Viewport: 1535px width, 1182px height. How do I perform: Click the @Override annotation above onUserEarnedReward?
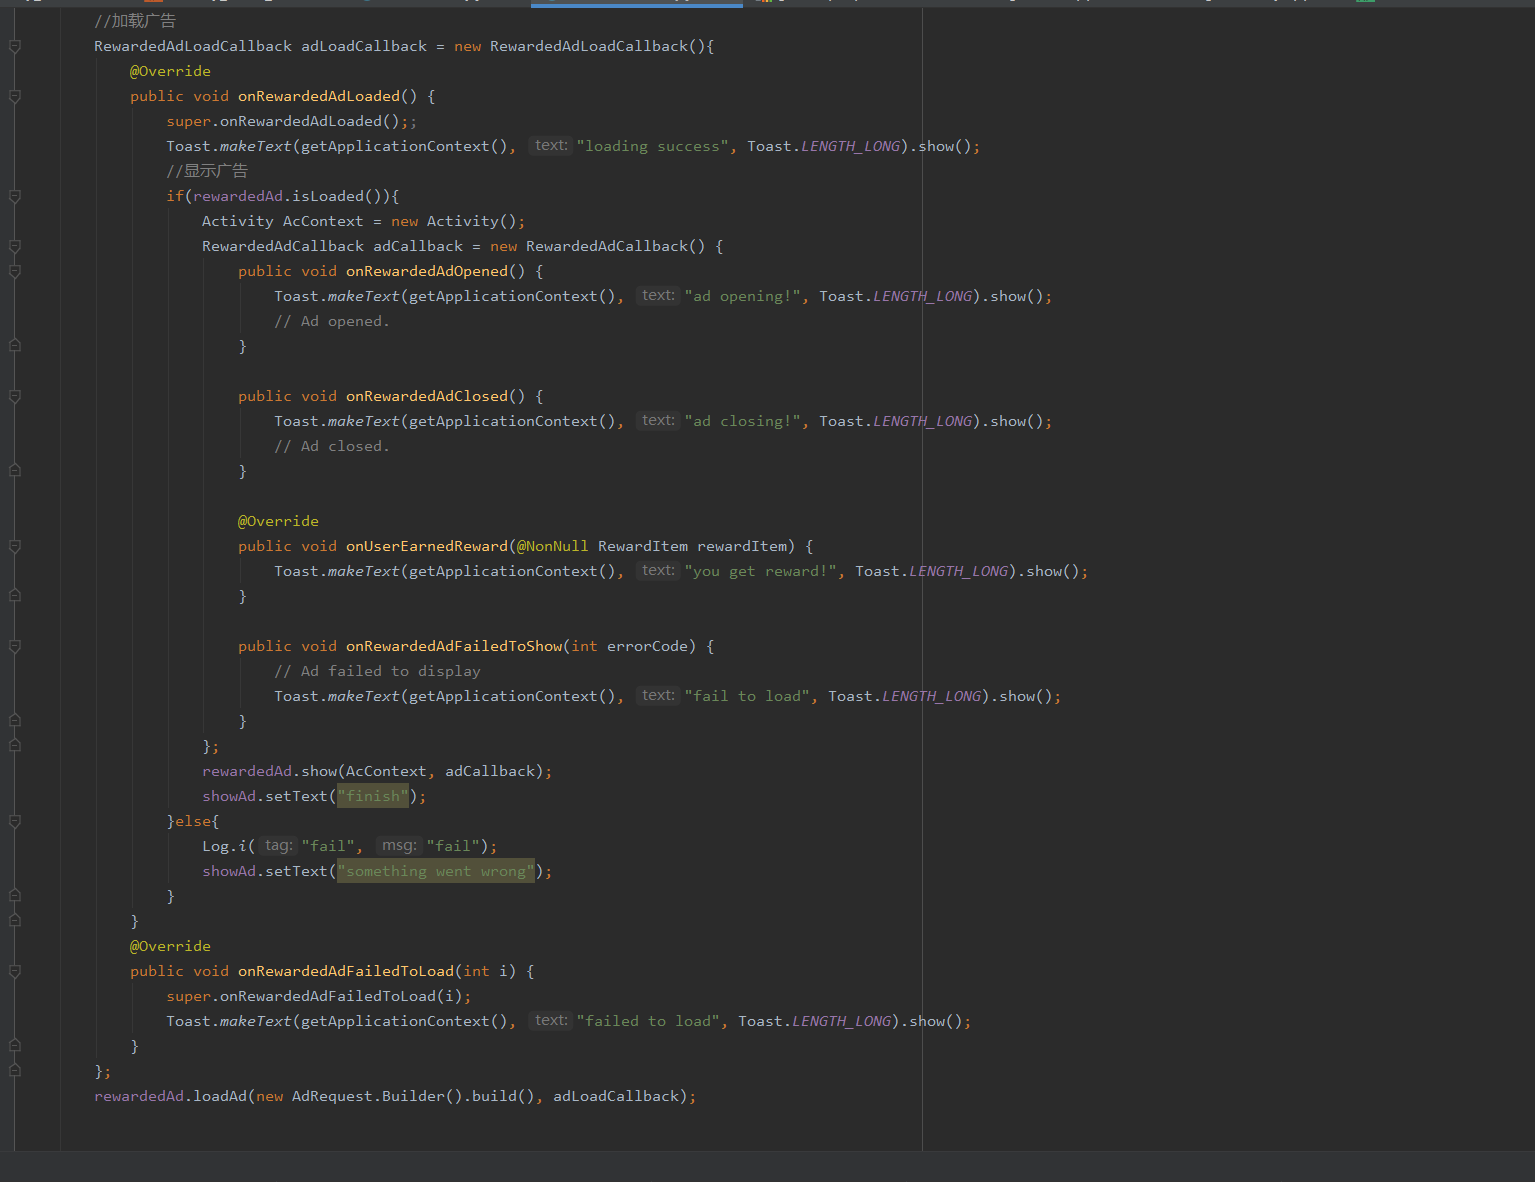(278, 521)
